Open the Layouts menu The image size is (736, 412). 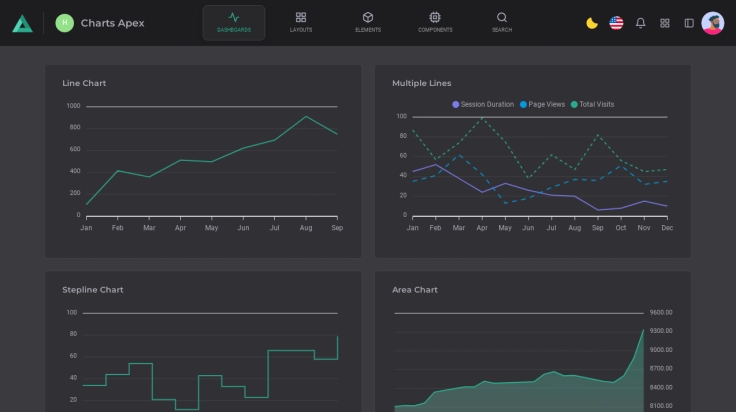pyautogui.click(x=301, y=23)
